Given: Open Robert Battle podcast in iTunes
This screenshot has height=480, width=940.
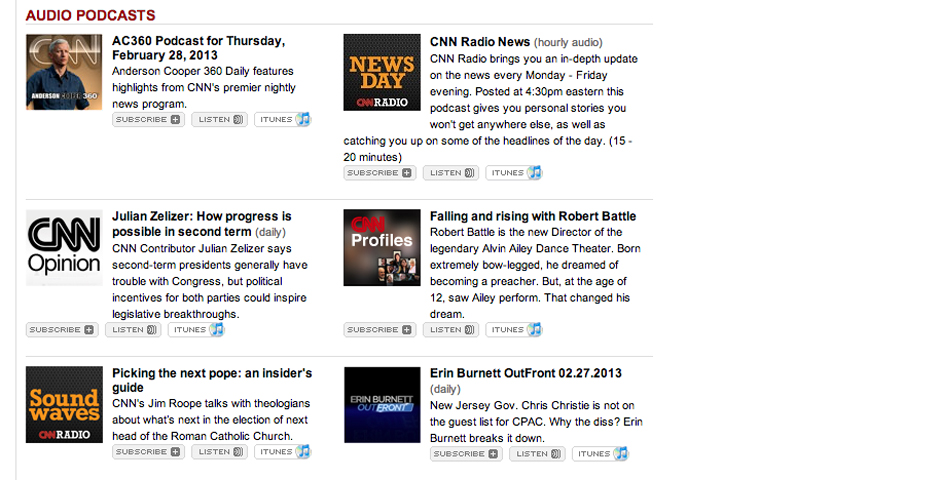Looking at the screenshot, I should coord(514,330).
